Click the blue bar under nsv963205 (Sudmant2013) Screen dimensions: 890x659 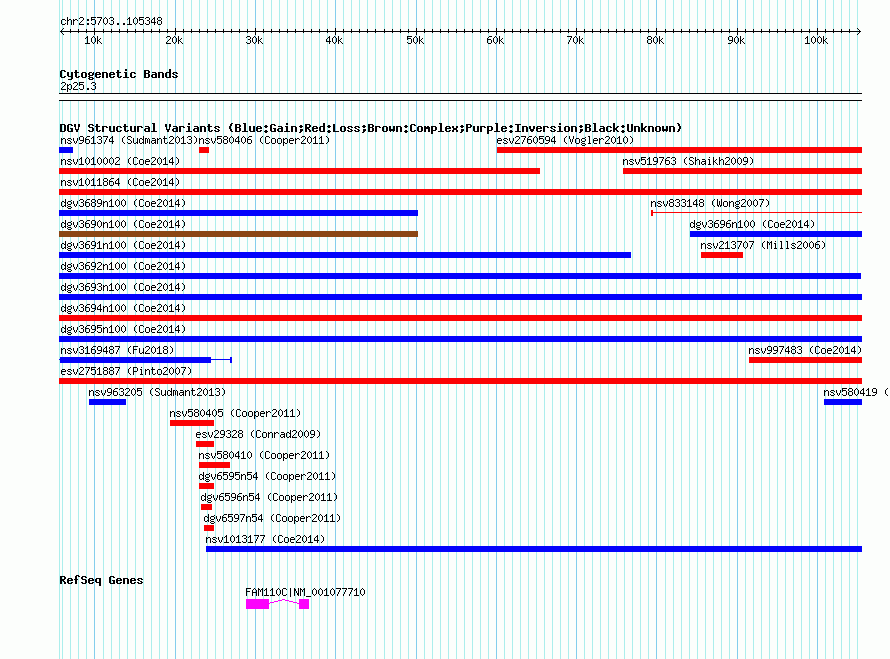(x=107, y=402)
